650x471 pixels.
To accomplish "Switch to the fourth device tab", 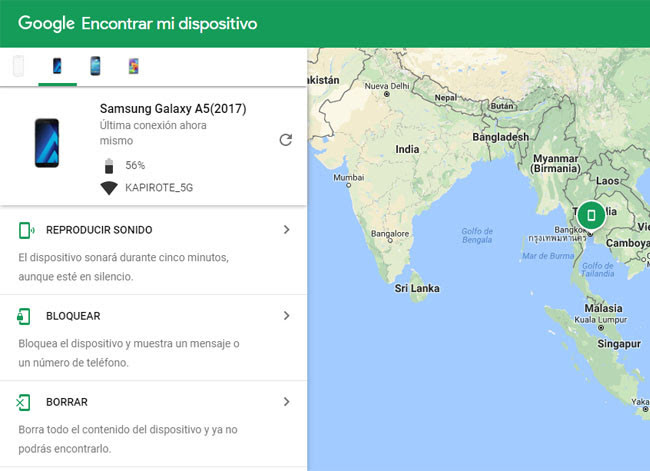I will 133,67.
